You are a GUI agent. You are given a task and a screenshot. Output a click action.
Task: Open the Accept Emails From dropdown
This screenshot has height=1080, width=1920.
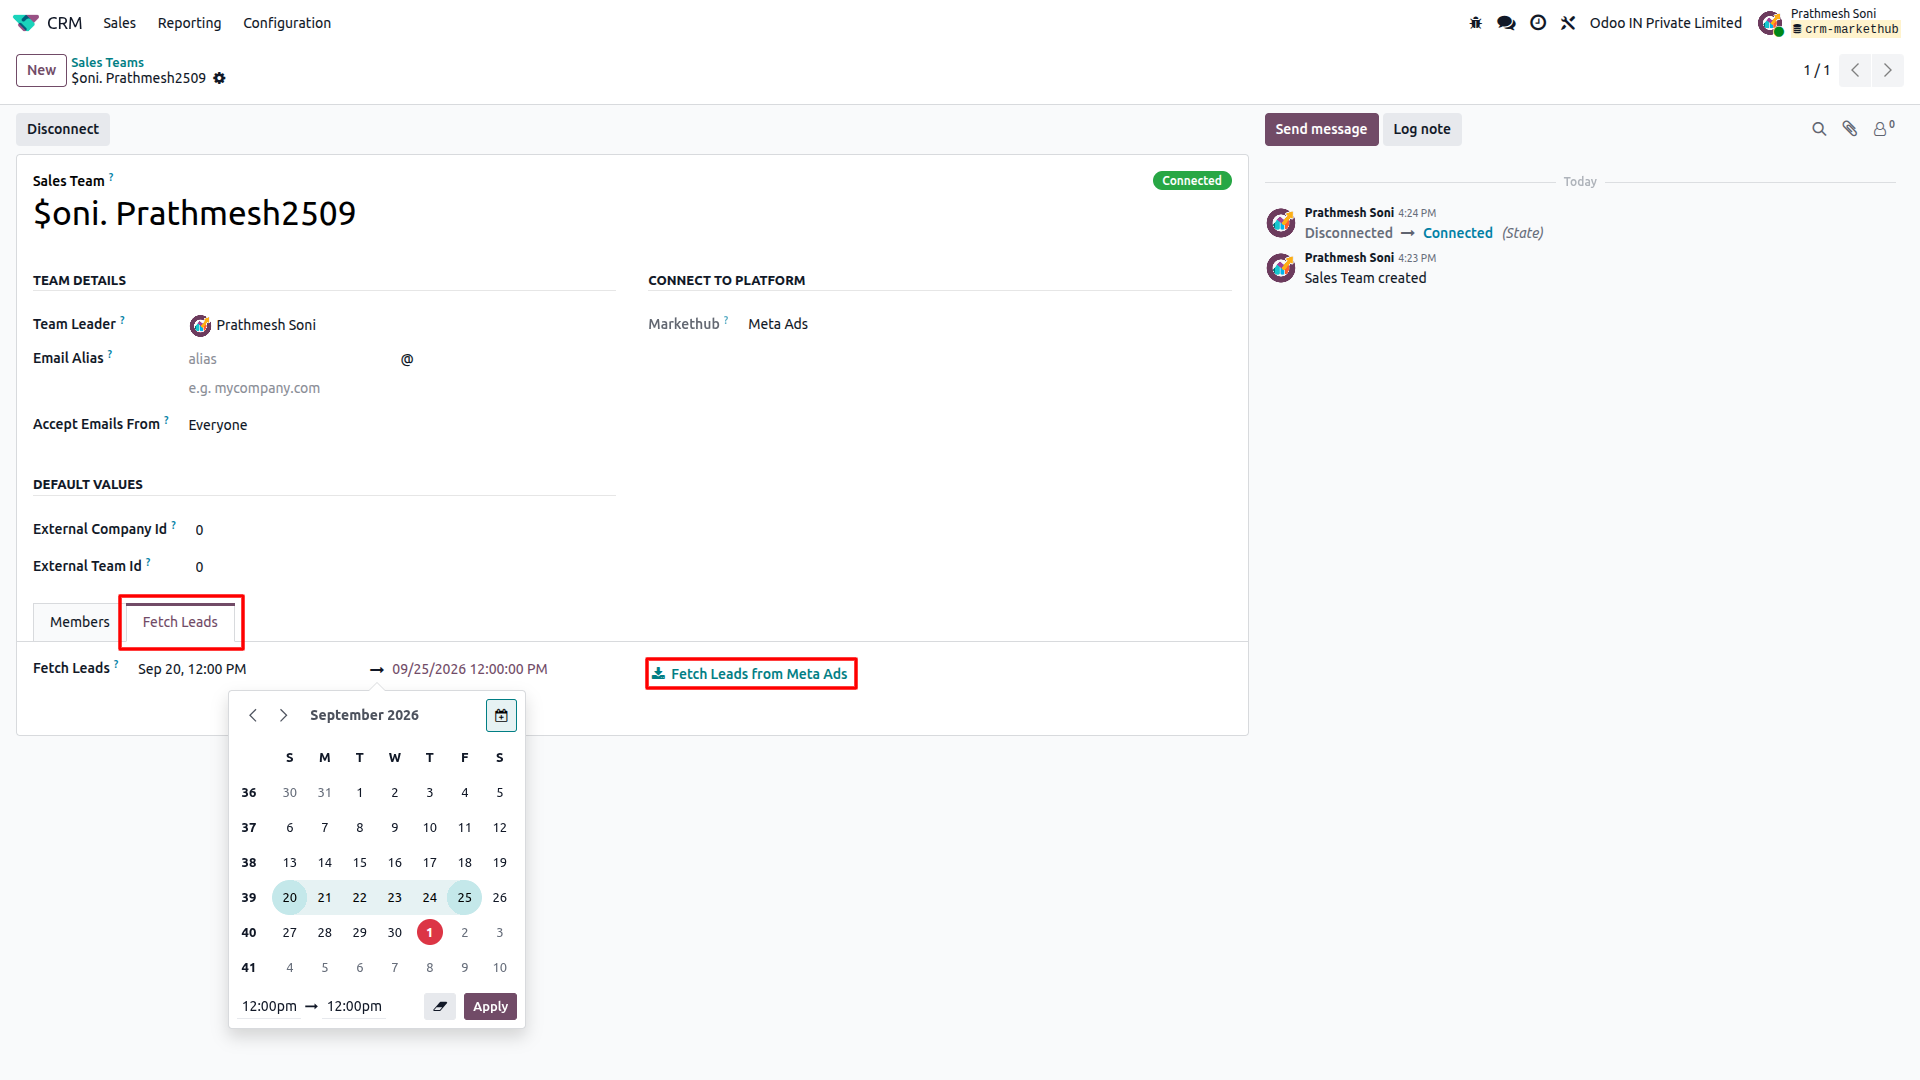pos(400,425)
